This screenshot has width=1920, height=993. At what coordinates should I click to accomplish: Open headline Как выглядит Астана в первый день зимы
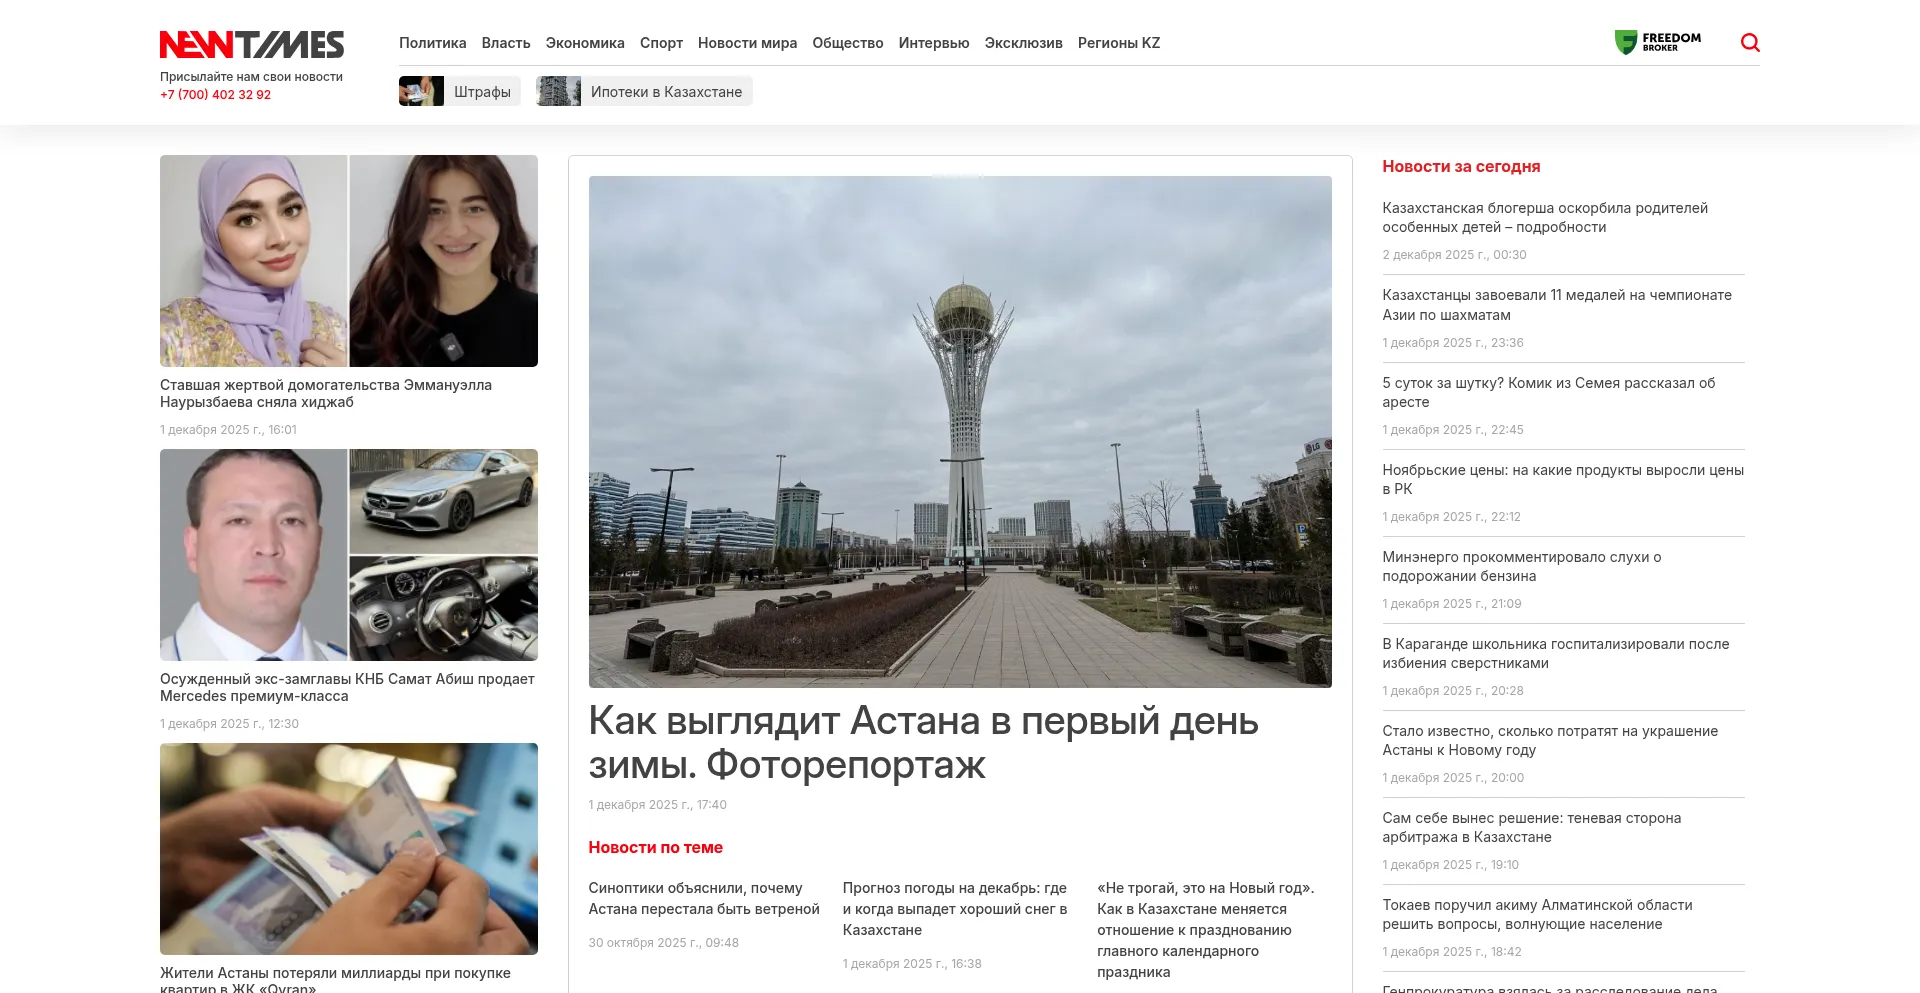pyautogui.click(x=922, y=742)
